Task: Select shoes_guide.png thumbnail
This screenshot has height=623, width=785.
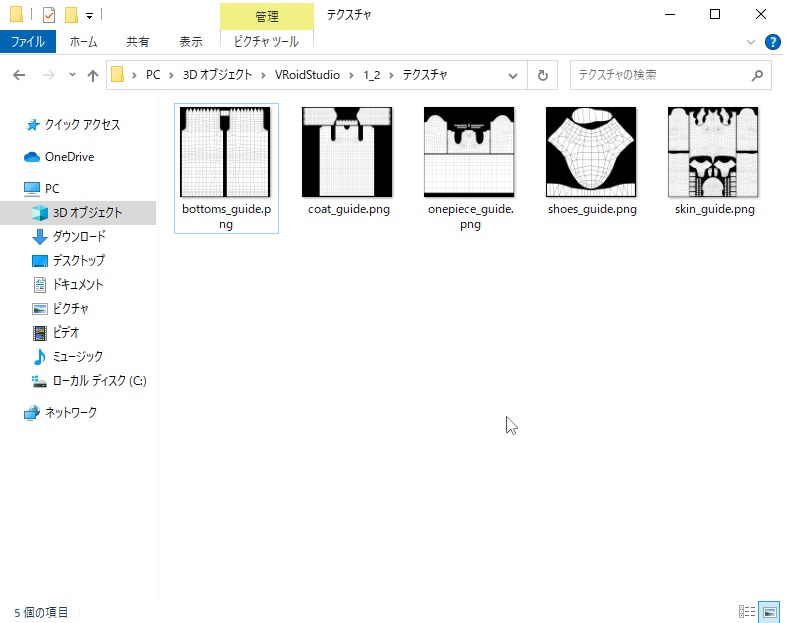Action: pyautogui.click(x=591, y=152)
